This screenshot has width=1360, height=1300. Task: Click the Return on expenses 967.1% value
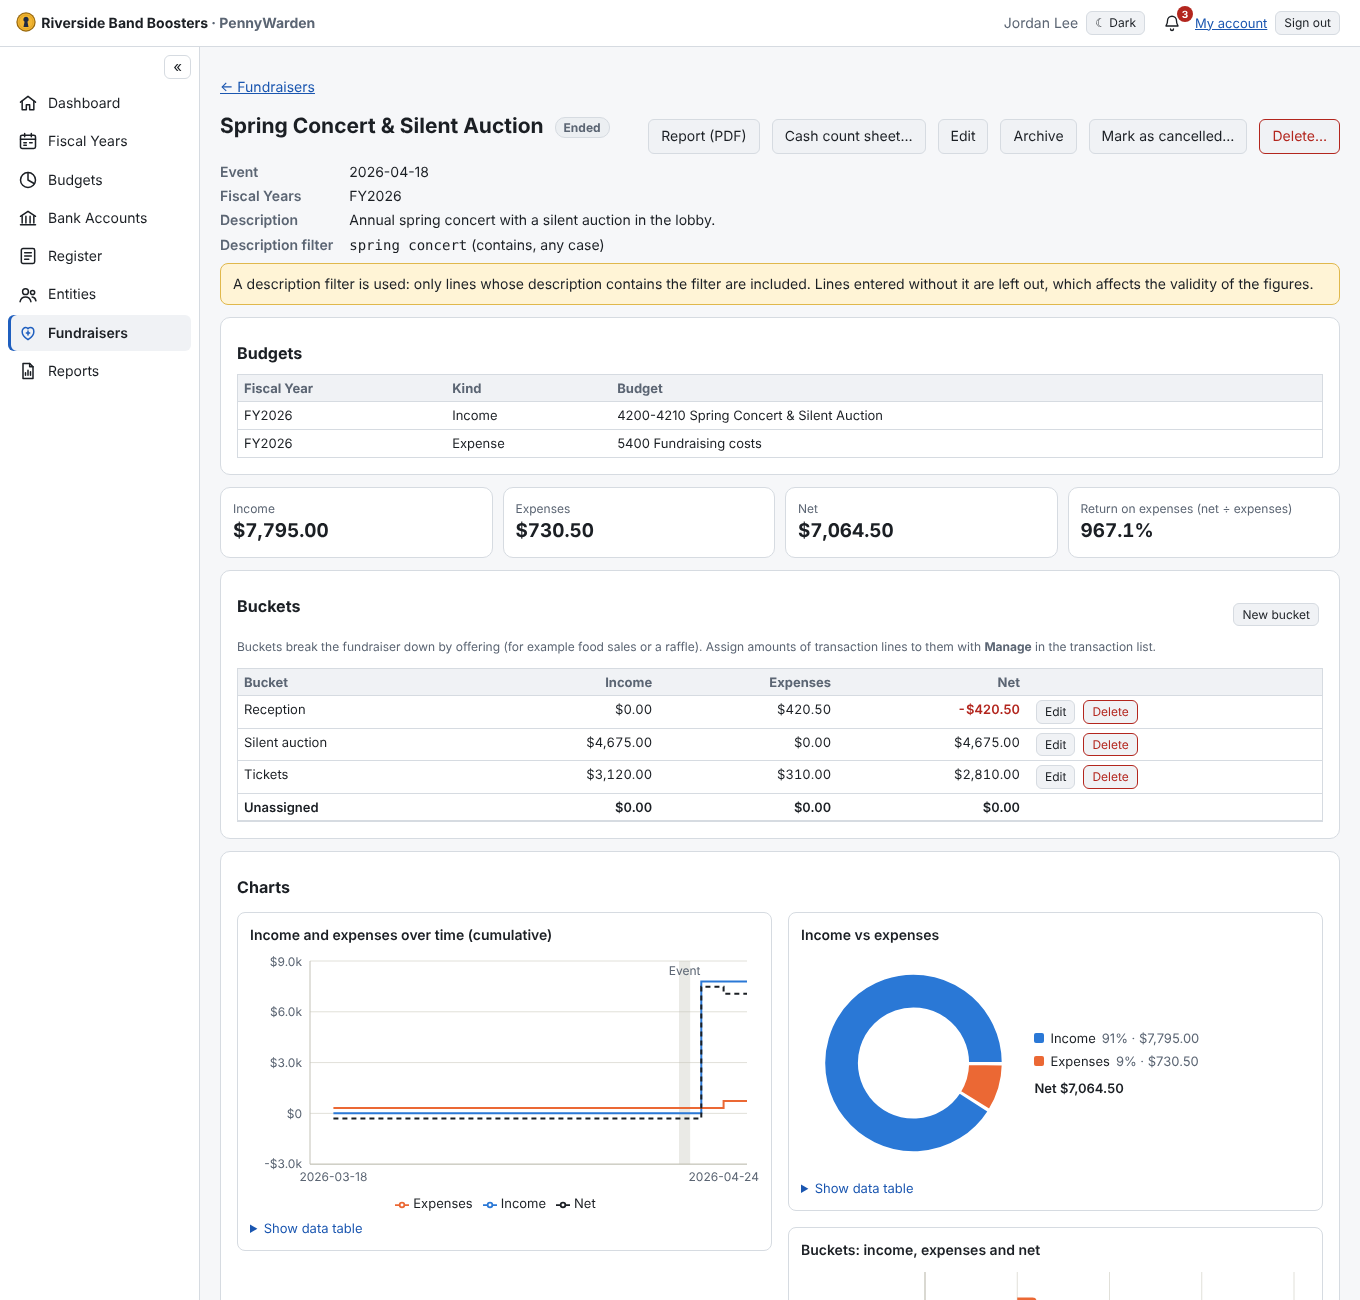coord(1116,531)
